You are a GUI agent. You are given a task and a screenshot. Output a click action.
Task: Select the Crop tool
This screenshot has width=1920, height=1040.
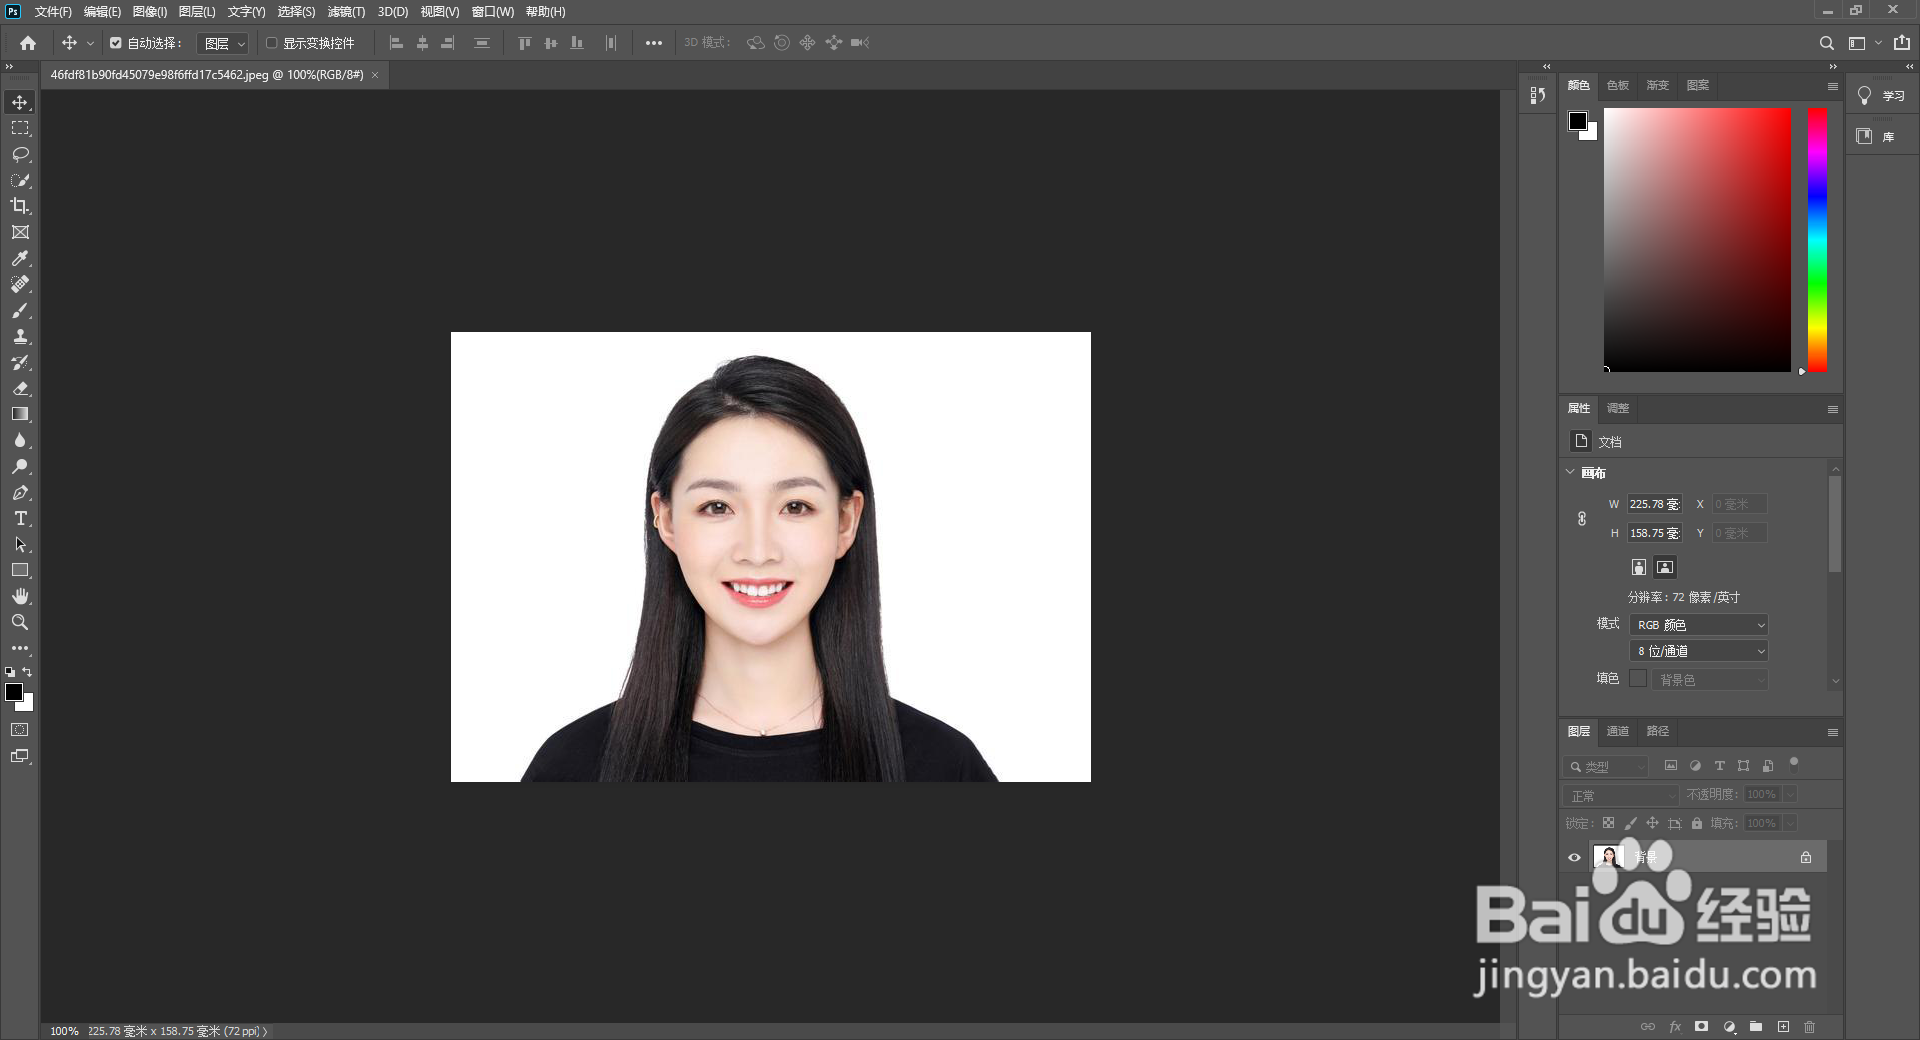[x=20, y=207]
